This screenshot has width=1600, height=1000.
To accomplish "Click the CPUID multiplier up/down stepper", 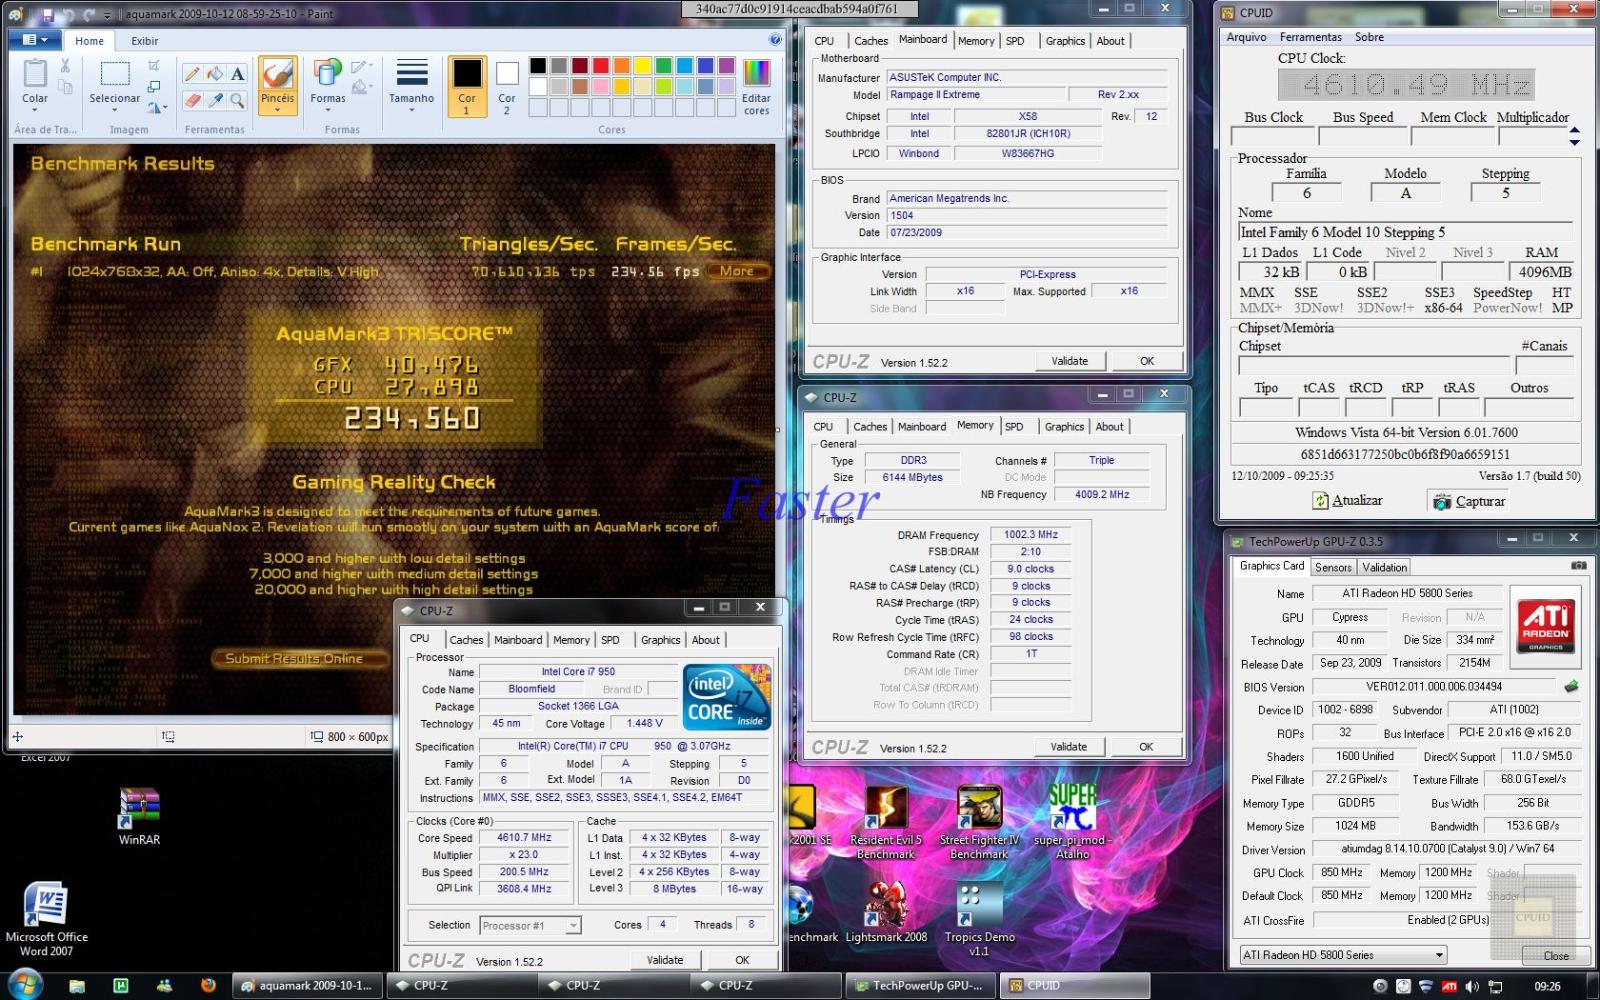I will pos(1574,137).
